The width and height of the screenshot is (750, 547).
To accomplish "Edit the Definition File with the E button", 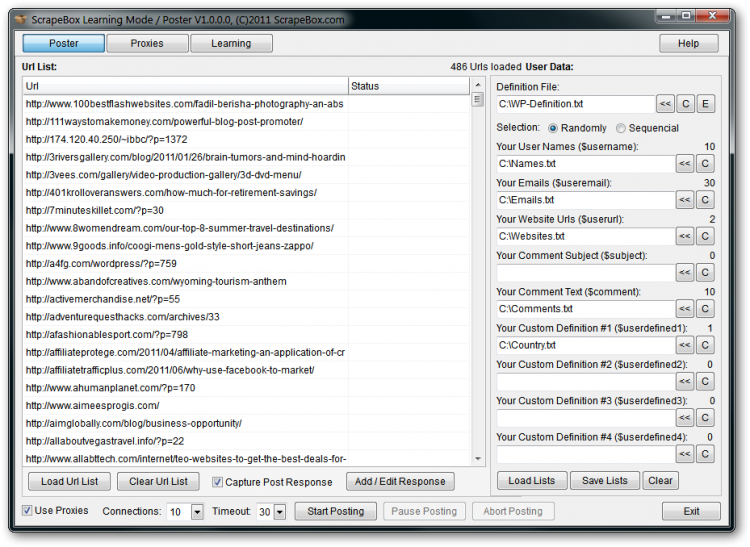I will (706, 104).
